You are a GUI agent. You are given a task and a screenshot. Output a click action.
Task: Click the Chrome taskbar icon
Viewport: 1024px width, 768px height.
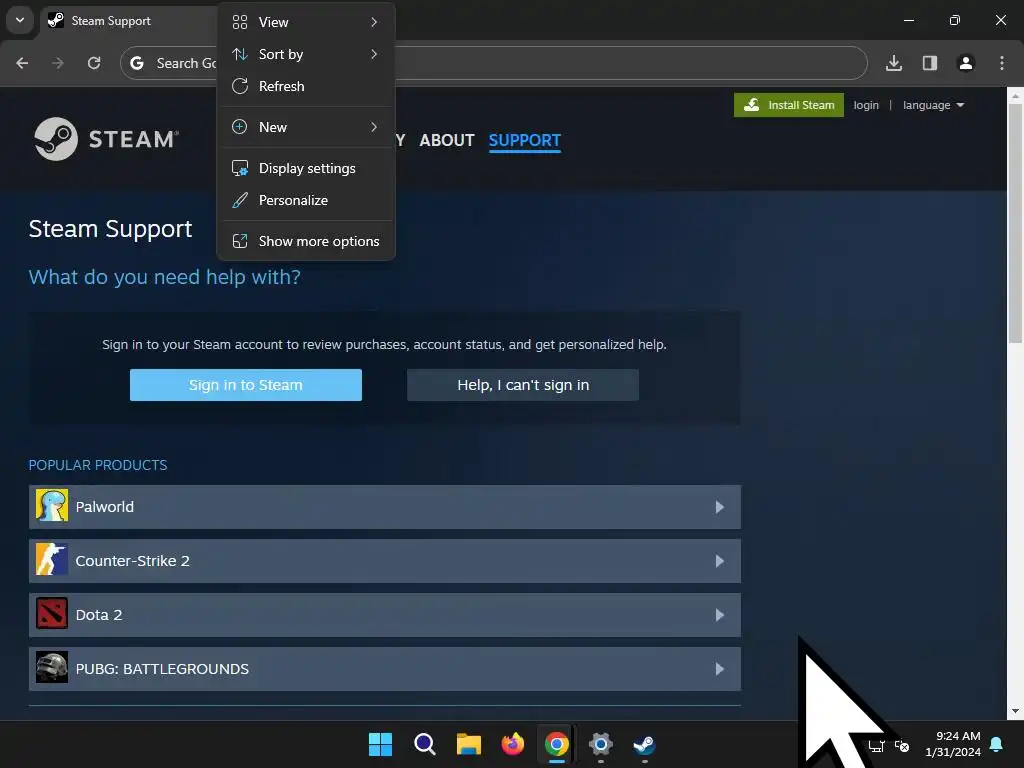tap(556, 744)
